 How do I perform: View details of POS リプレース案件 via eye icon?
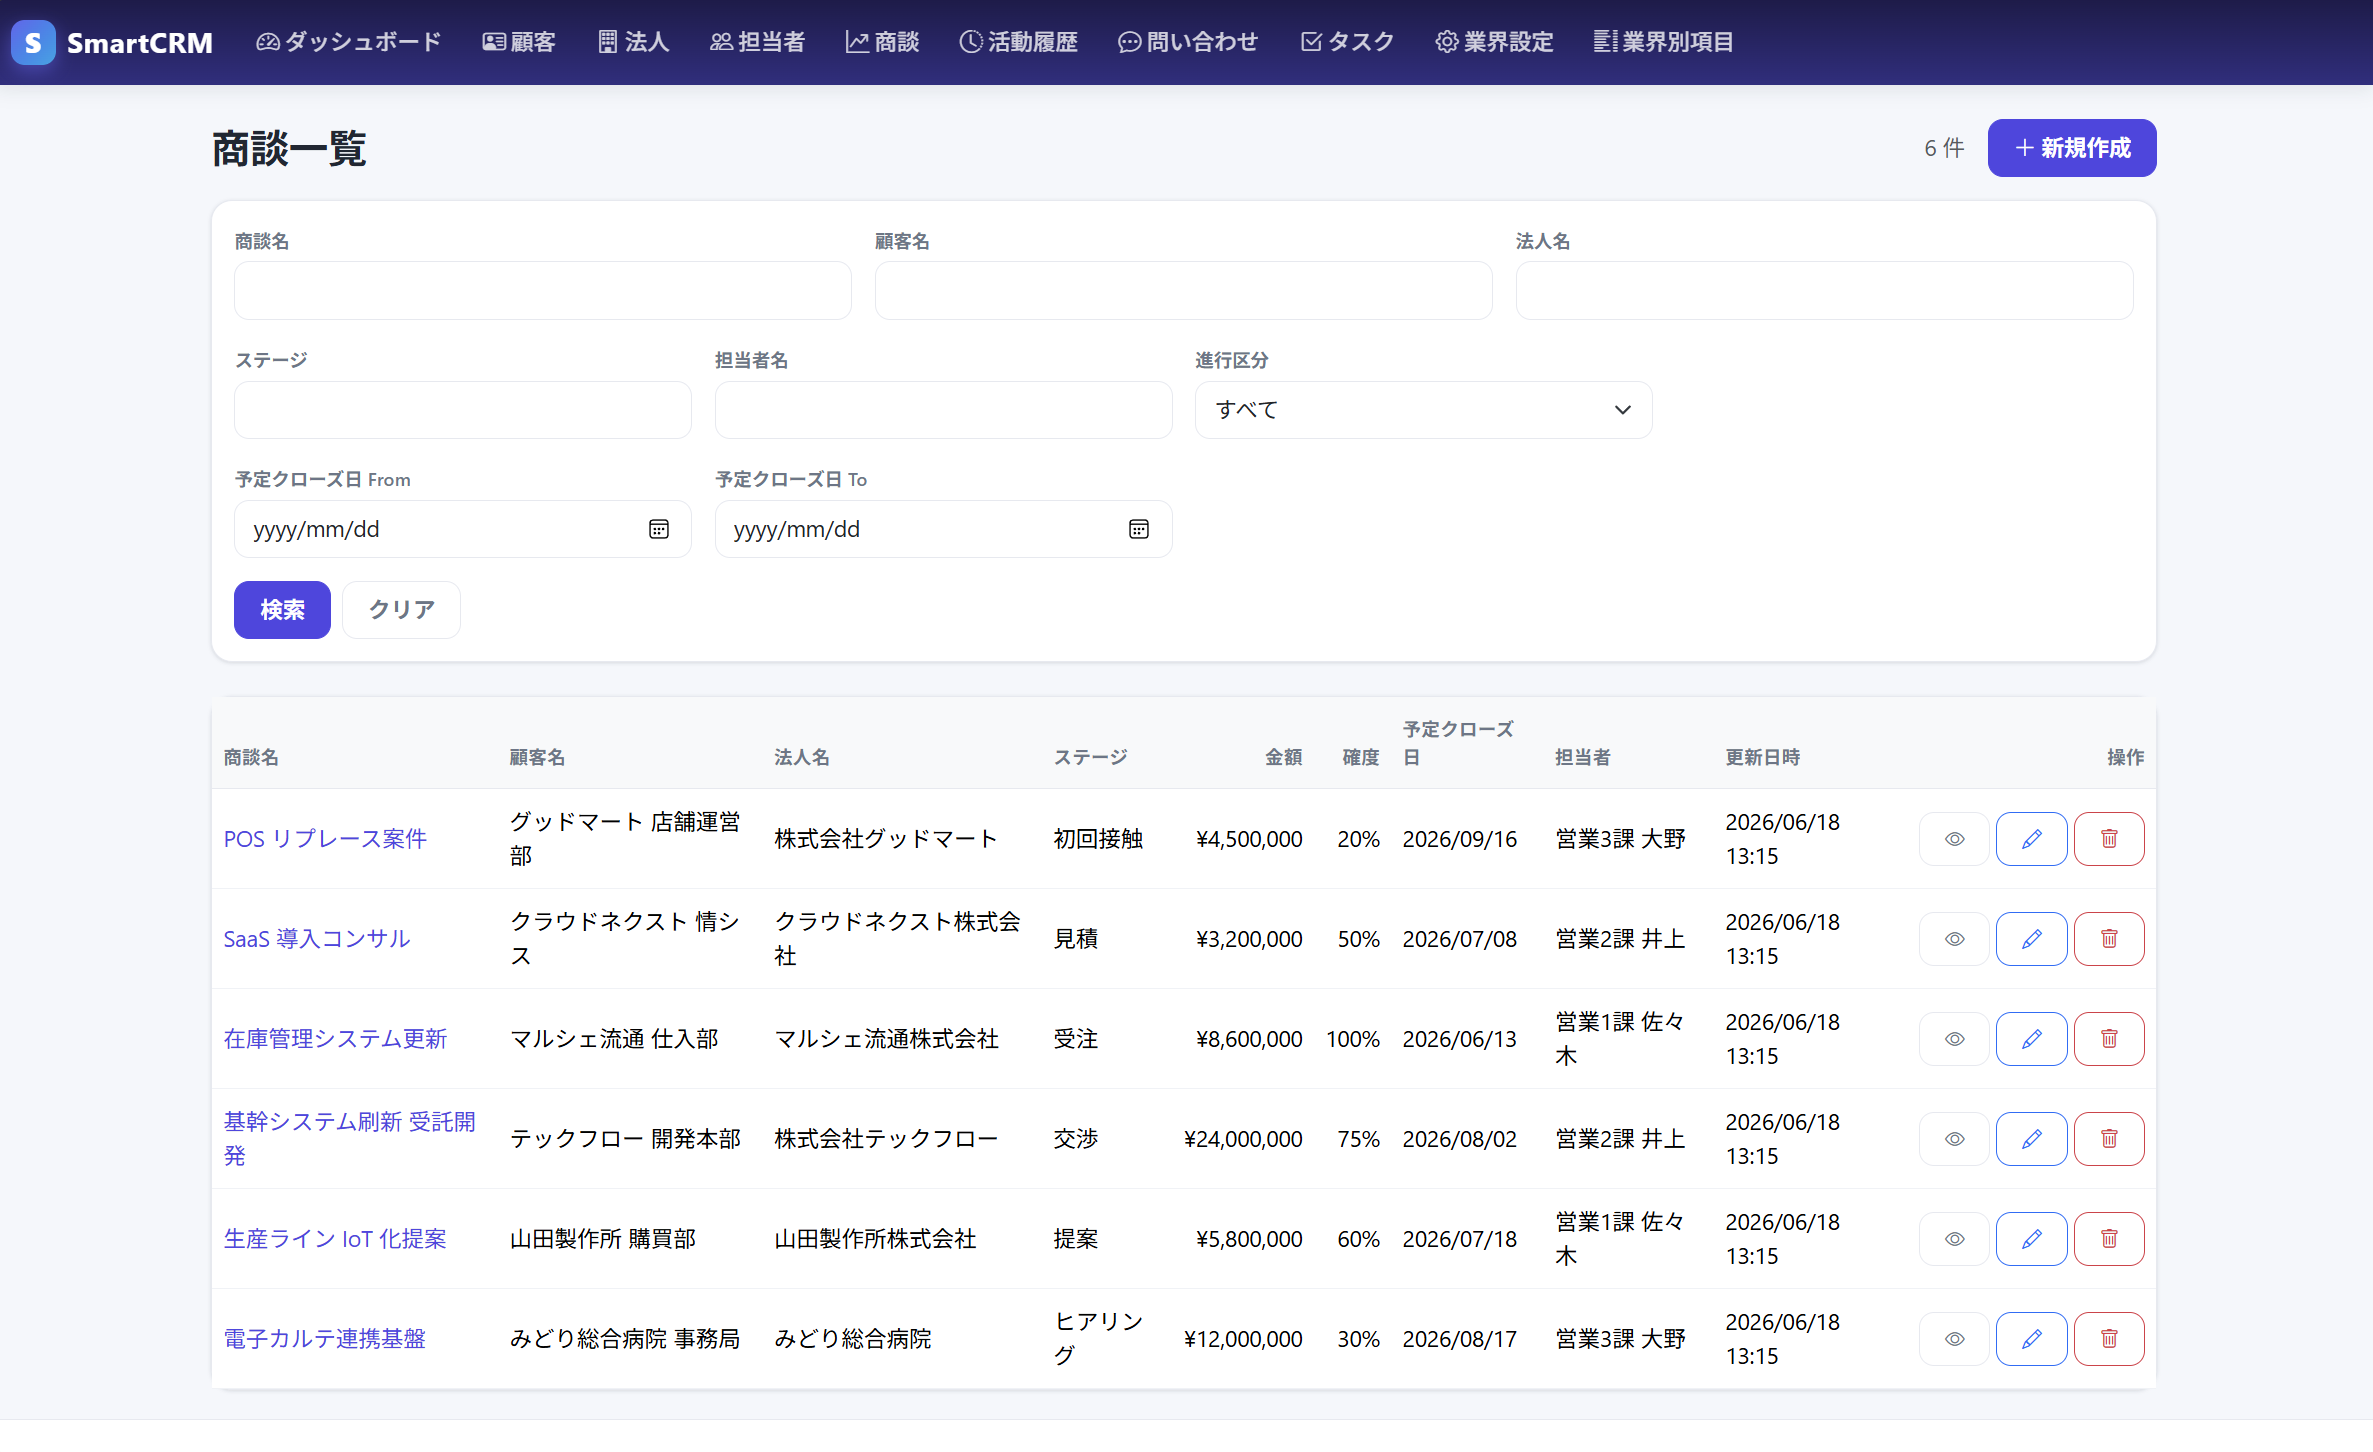[x=1954, y=839]
